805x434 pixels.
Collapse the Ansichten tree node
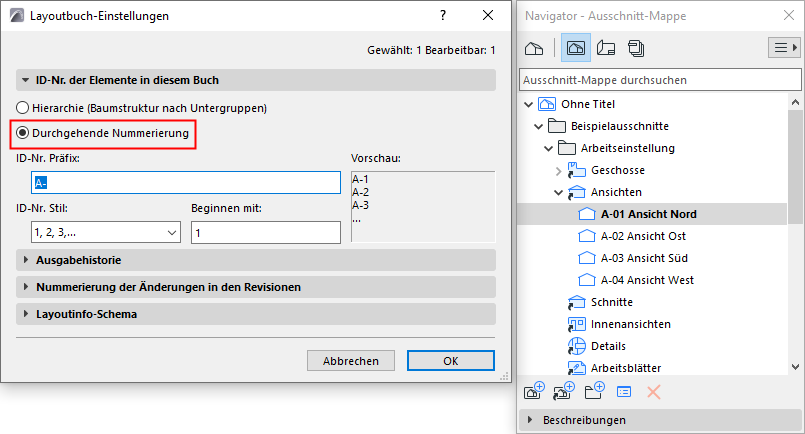[558, 192]
